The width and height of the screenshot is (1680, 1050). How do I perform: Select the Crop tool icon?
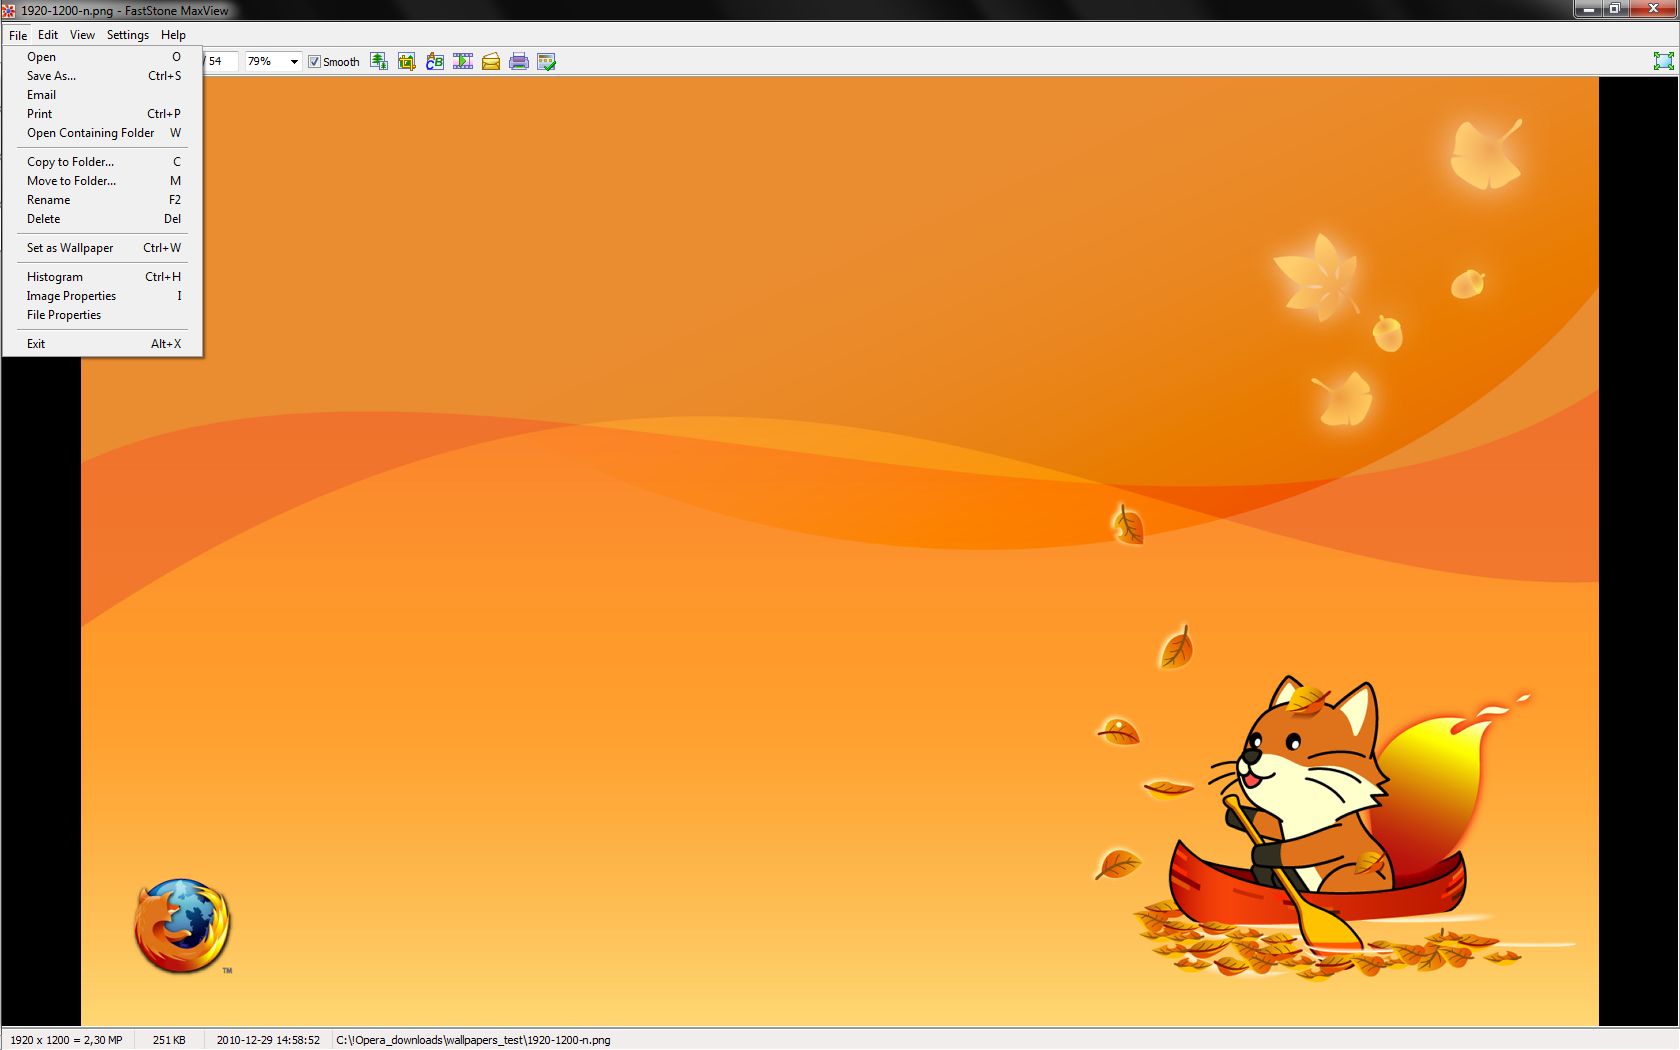pos(407,62)
